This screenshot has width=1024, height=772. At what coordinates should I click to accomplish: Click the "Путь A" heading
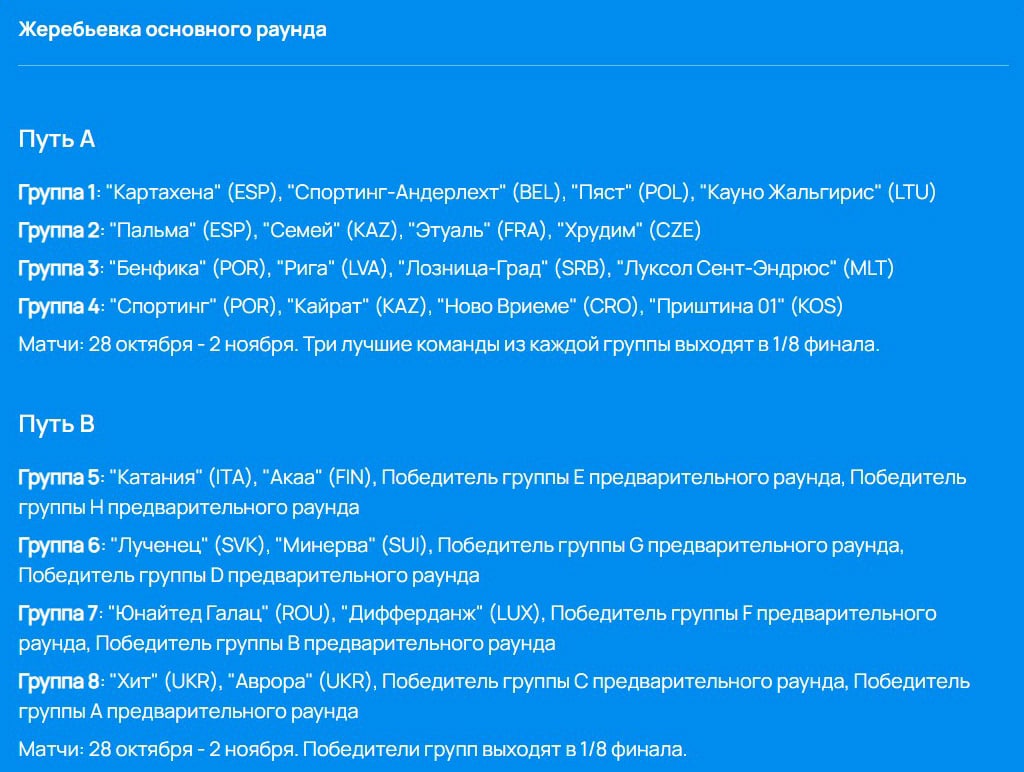[x=57, y=139]
